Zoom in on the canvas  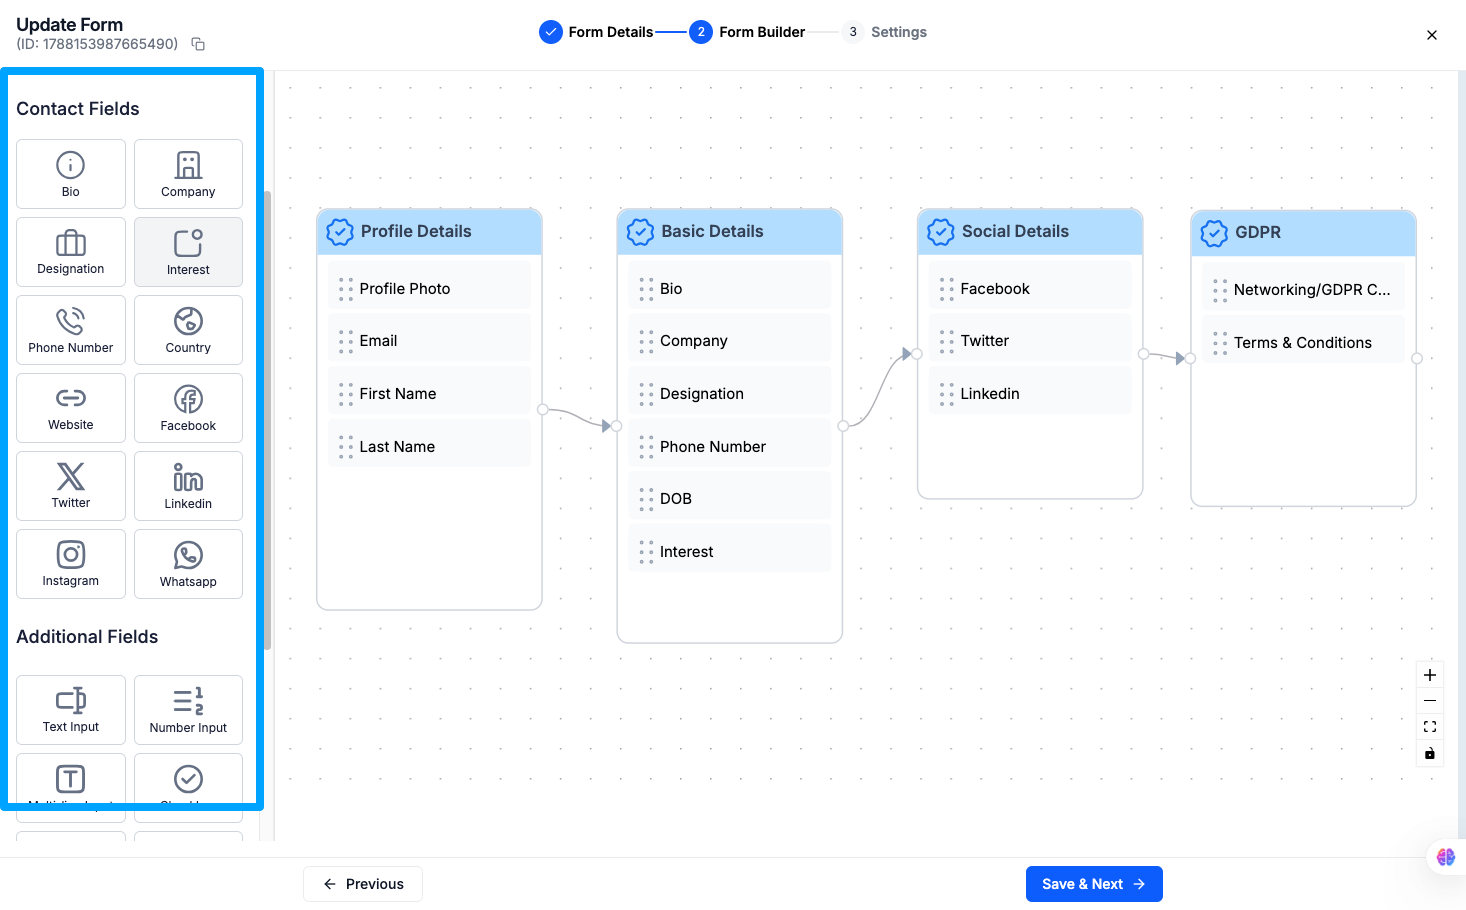coord(1430,675)
